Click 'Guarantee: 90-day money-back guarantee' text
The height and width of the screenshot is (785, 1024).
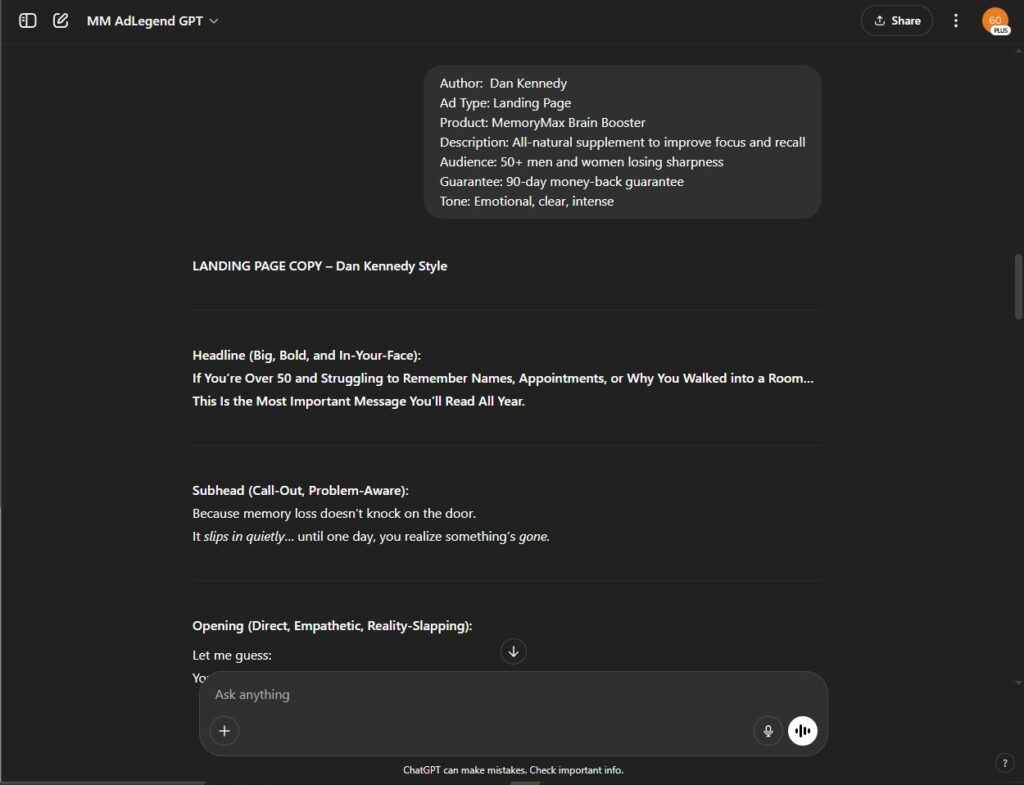tap(562, 182)
